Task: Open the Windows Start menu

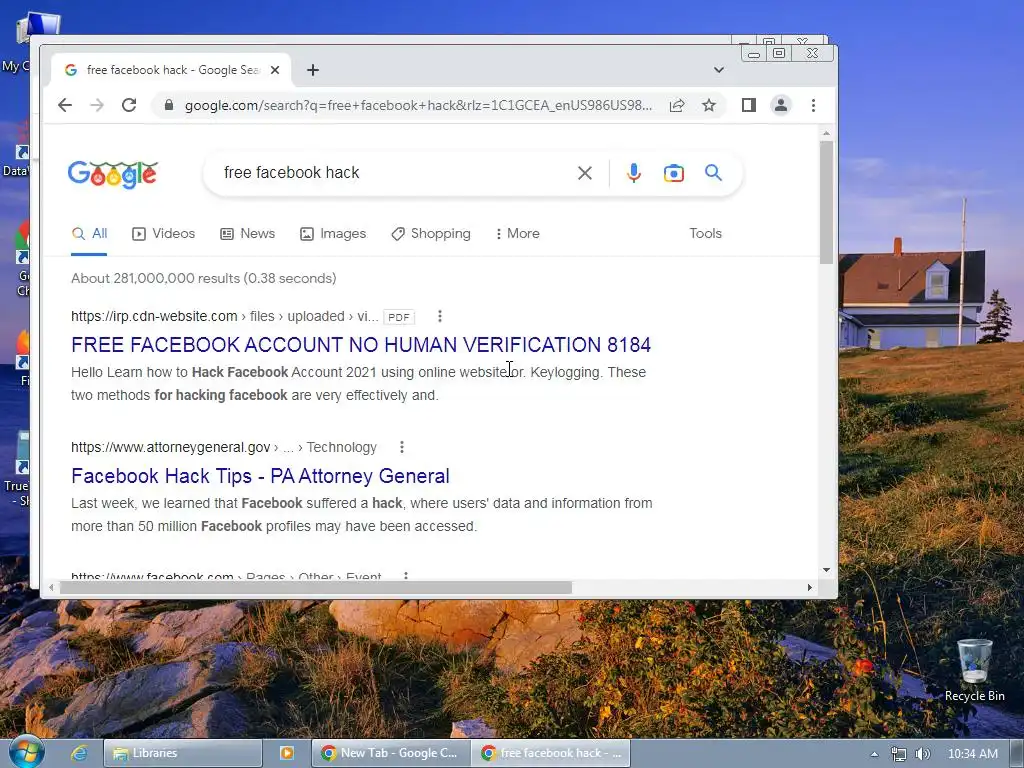Action: click(27, 753)
